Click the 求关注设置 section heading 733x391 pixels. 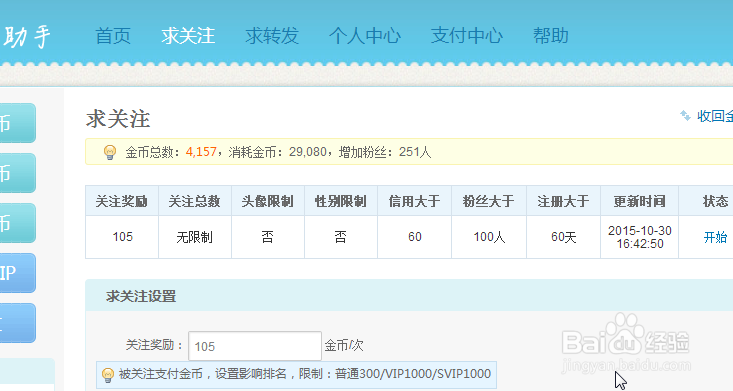click(141, 296)
